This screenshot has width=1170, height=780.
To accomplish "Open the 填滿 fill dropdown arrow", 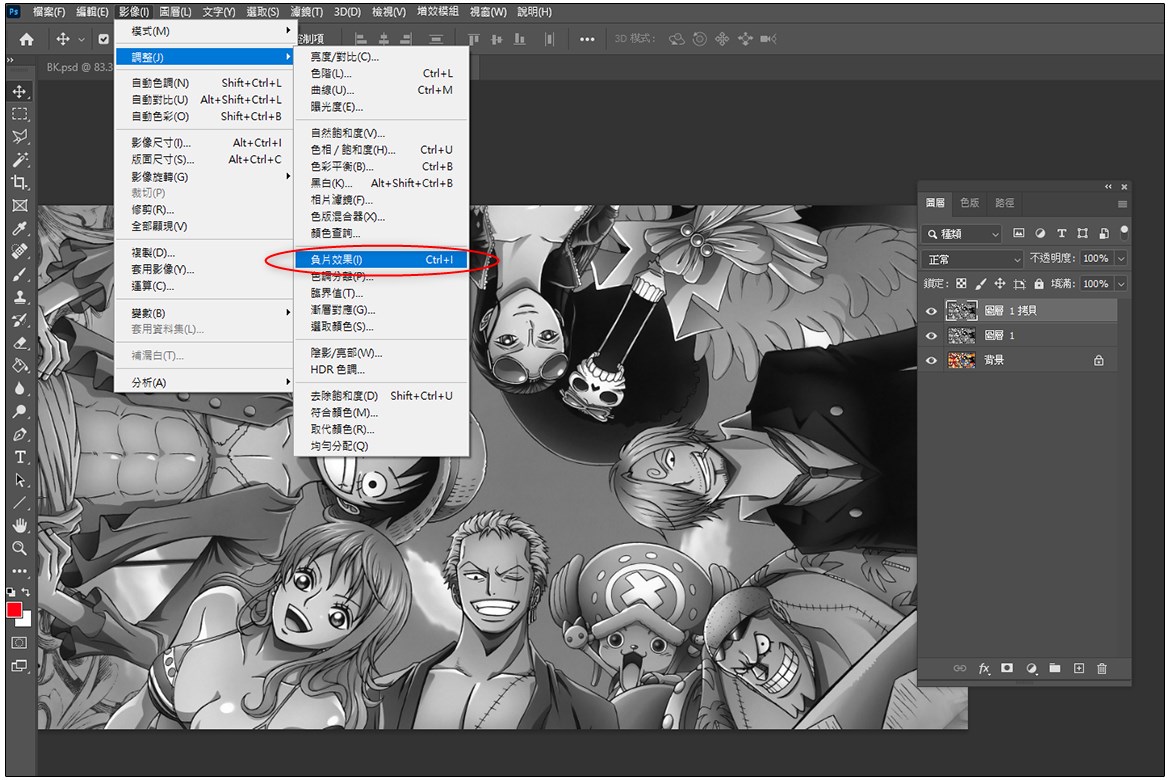I will [x=1121, y=284].
